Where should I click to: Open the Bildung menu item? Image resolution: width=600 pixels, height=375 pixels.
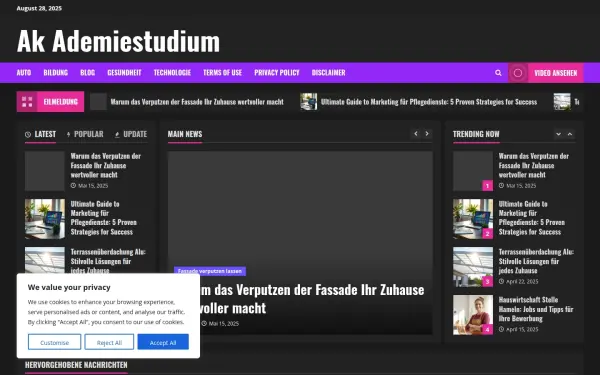pos(55,73)
